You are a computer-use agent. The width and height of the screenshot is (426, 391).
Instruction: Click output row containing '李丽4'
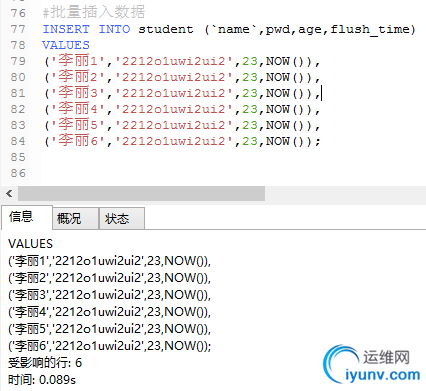click(109, 312)
